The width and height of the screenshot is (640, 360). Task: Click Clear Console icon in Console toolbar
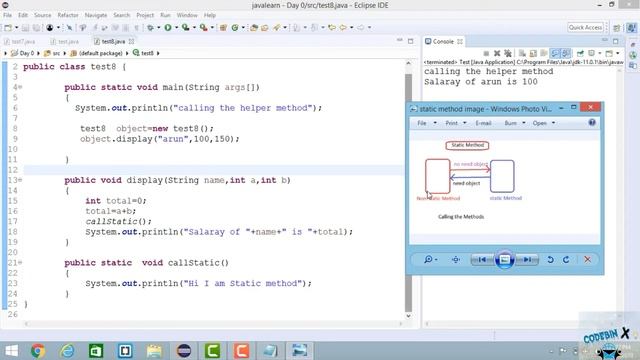coord(522,53)
